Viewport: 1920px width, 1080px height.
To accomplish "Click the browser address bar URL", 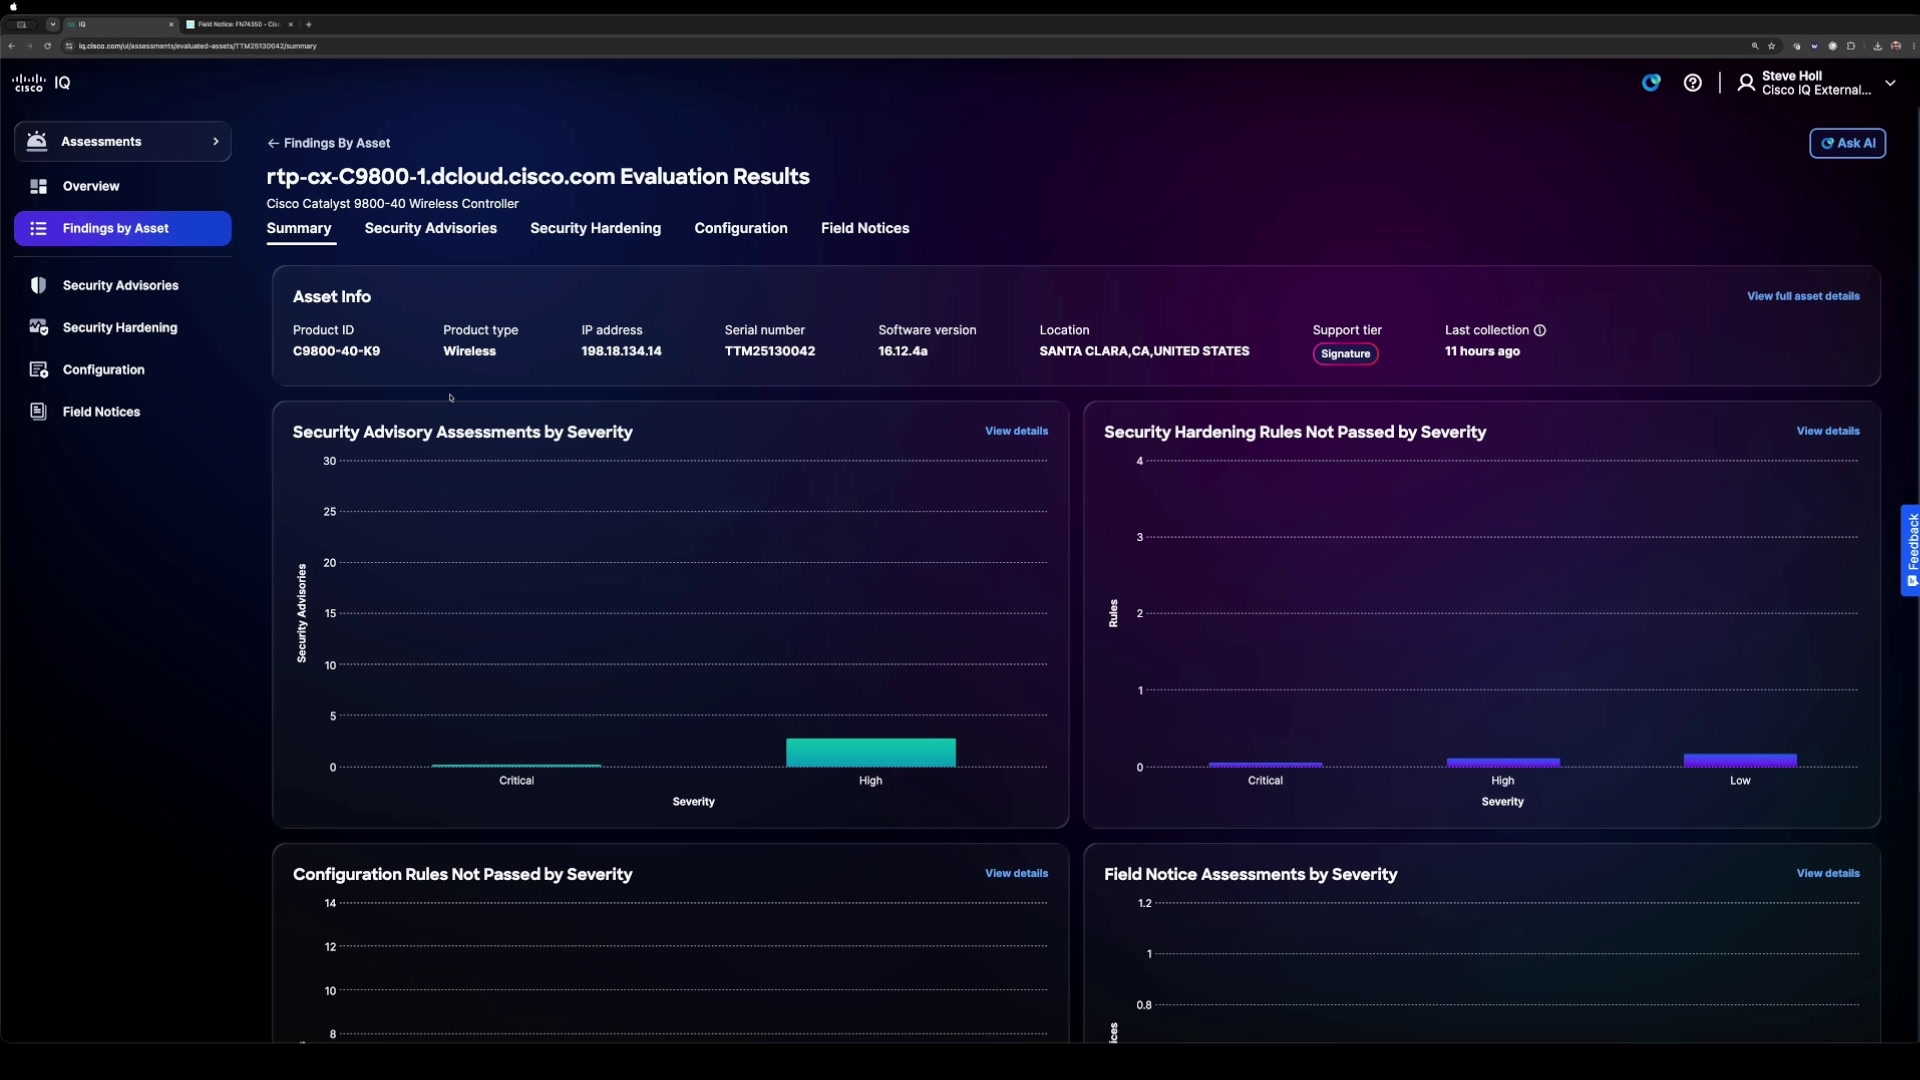I will coord(198,46).
